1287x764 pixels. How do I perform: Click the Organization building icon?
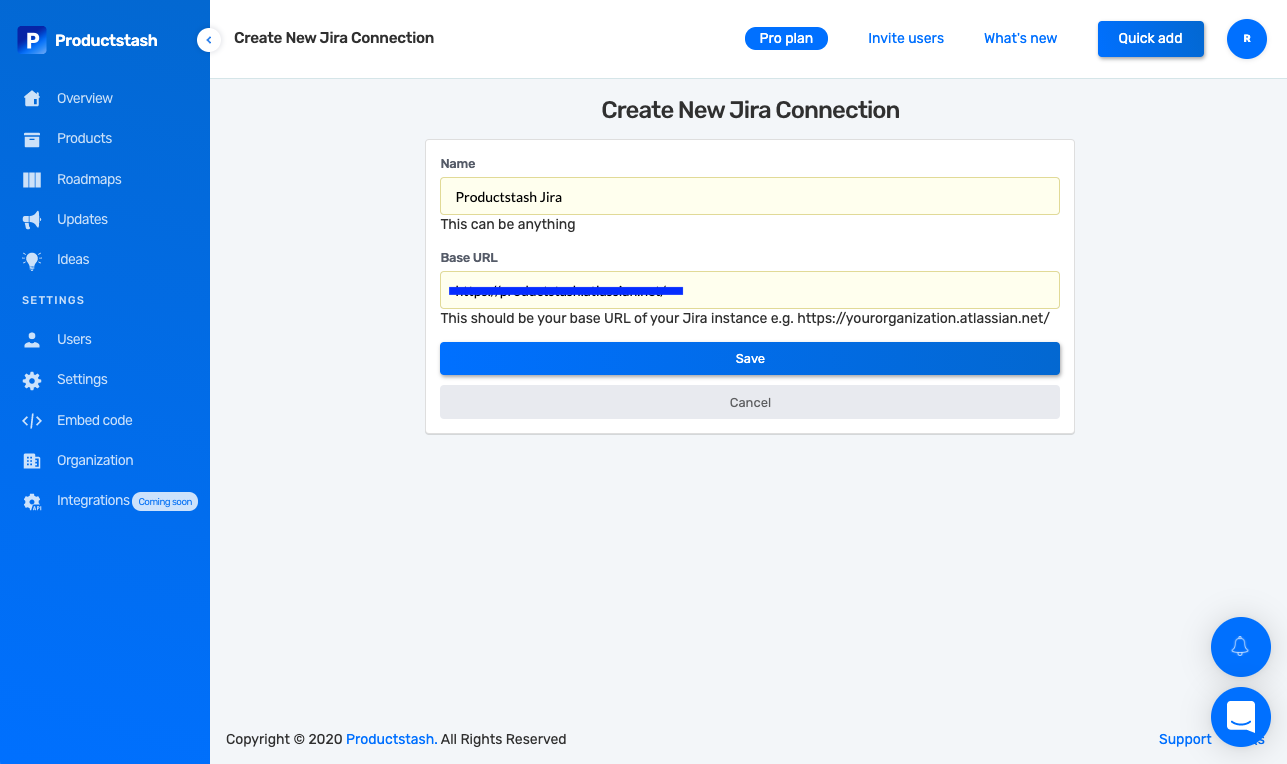tap(32, 461)
